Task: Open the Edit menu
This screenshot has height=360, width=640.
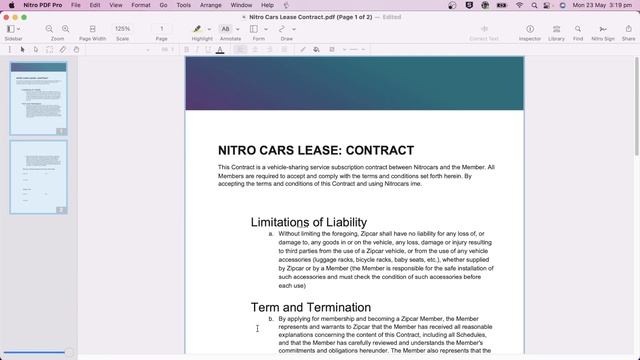Action: [95, 5]
